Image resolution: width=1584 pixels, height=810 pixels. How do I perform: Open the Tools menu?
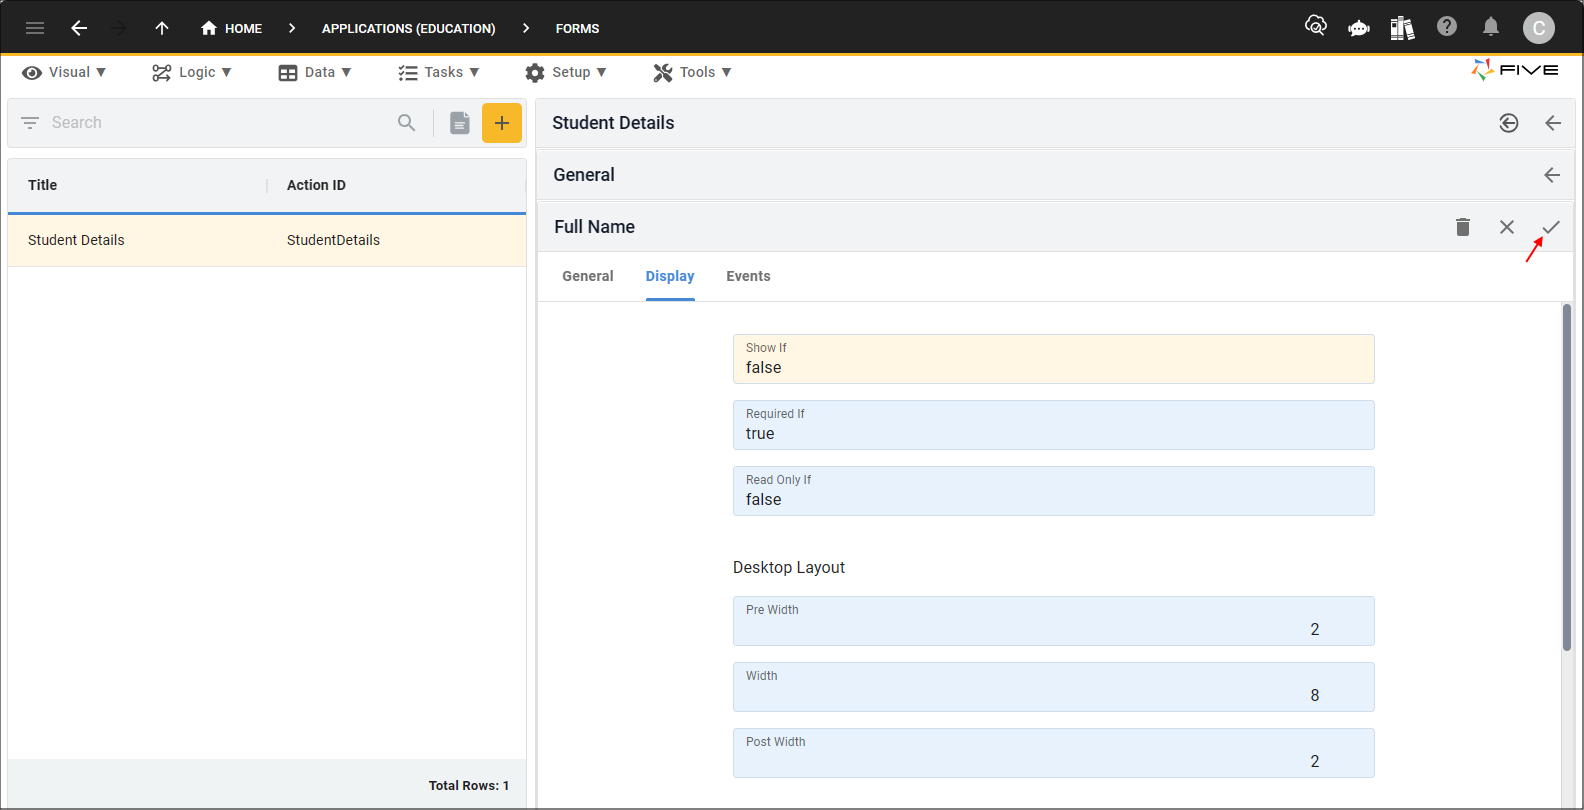point(692,72)
